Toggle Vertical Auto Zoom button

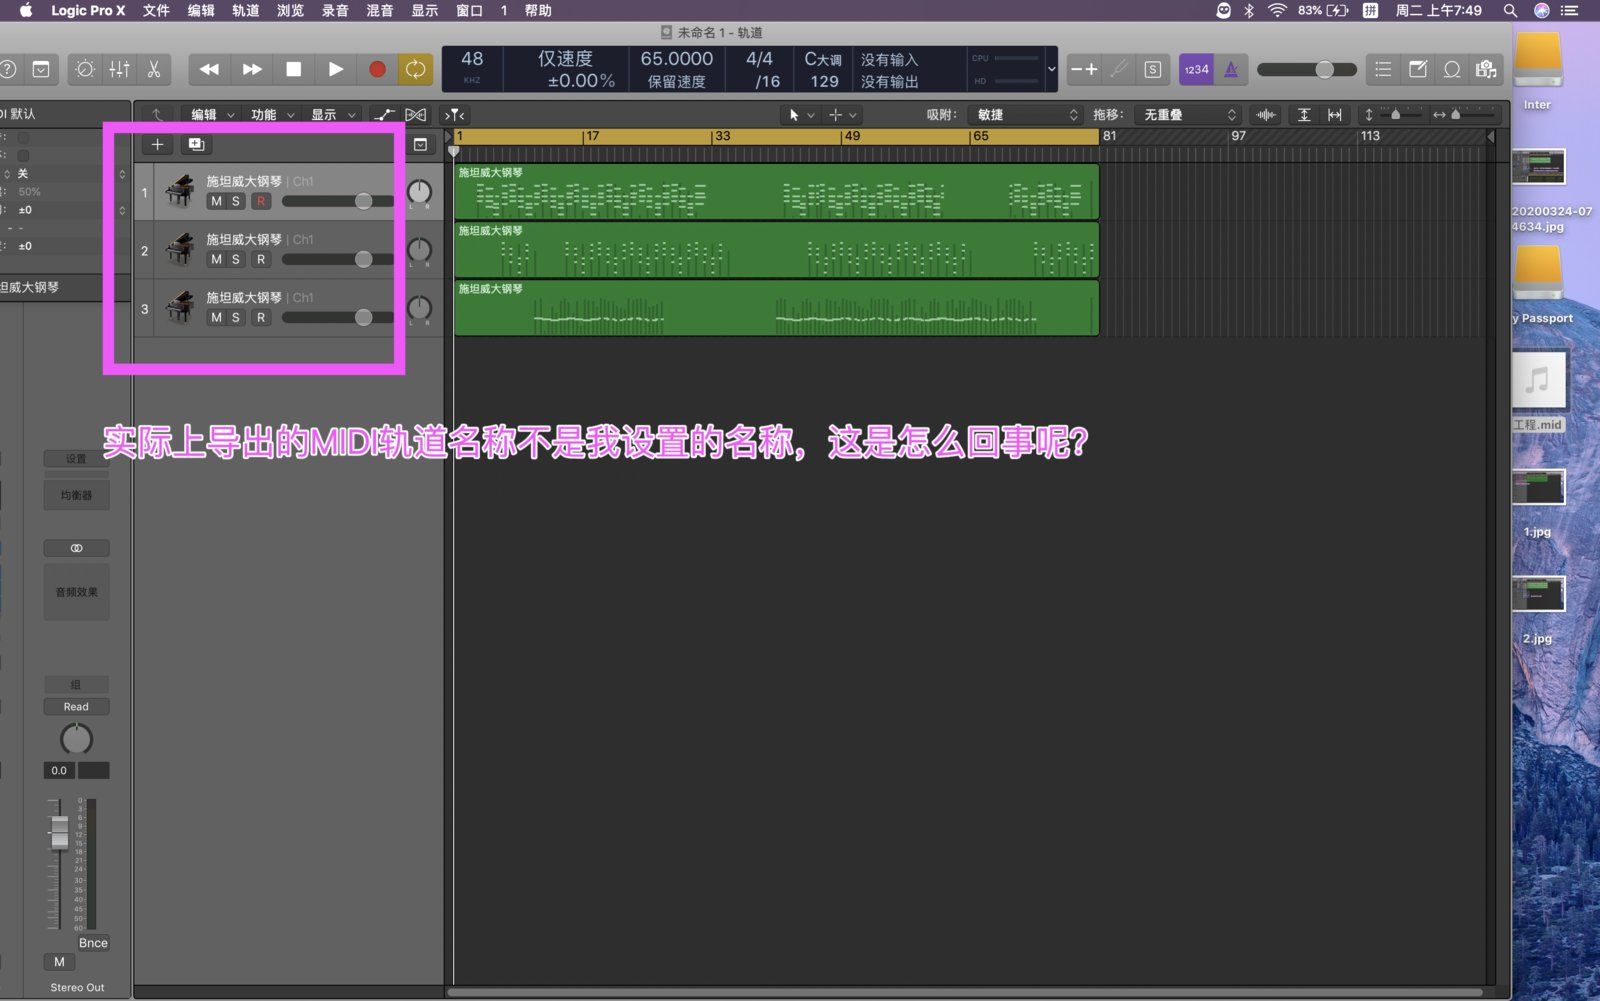[1304, 115]
